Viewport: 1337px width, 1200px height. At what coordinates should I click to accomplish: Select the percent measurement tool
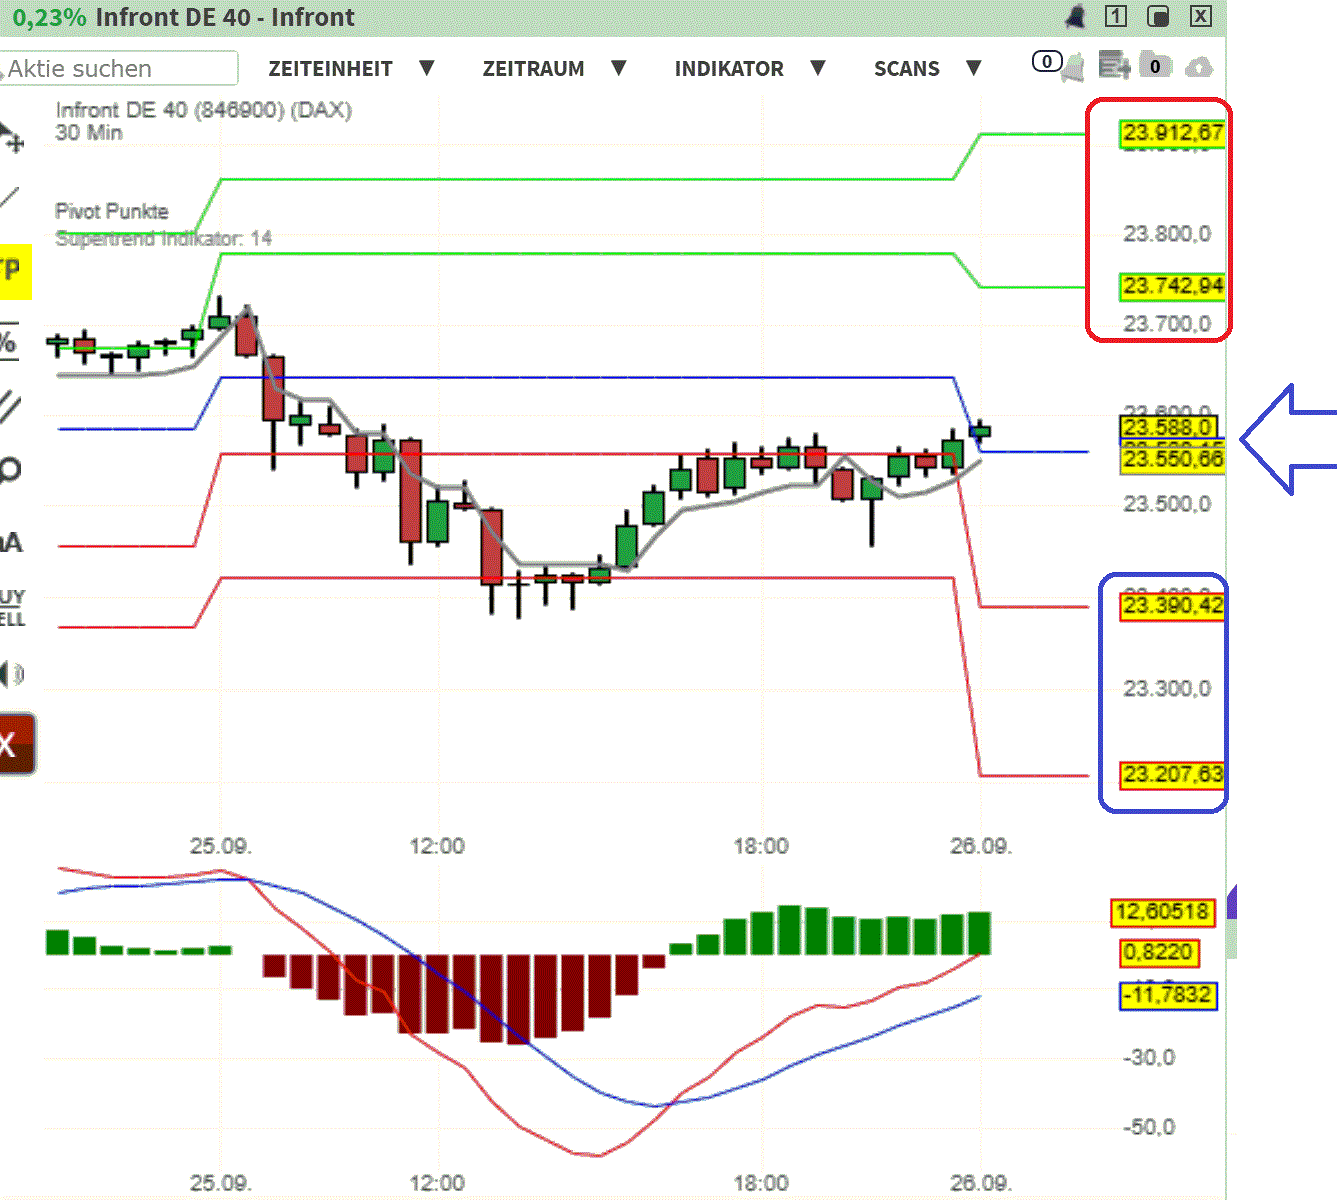10,340
